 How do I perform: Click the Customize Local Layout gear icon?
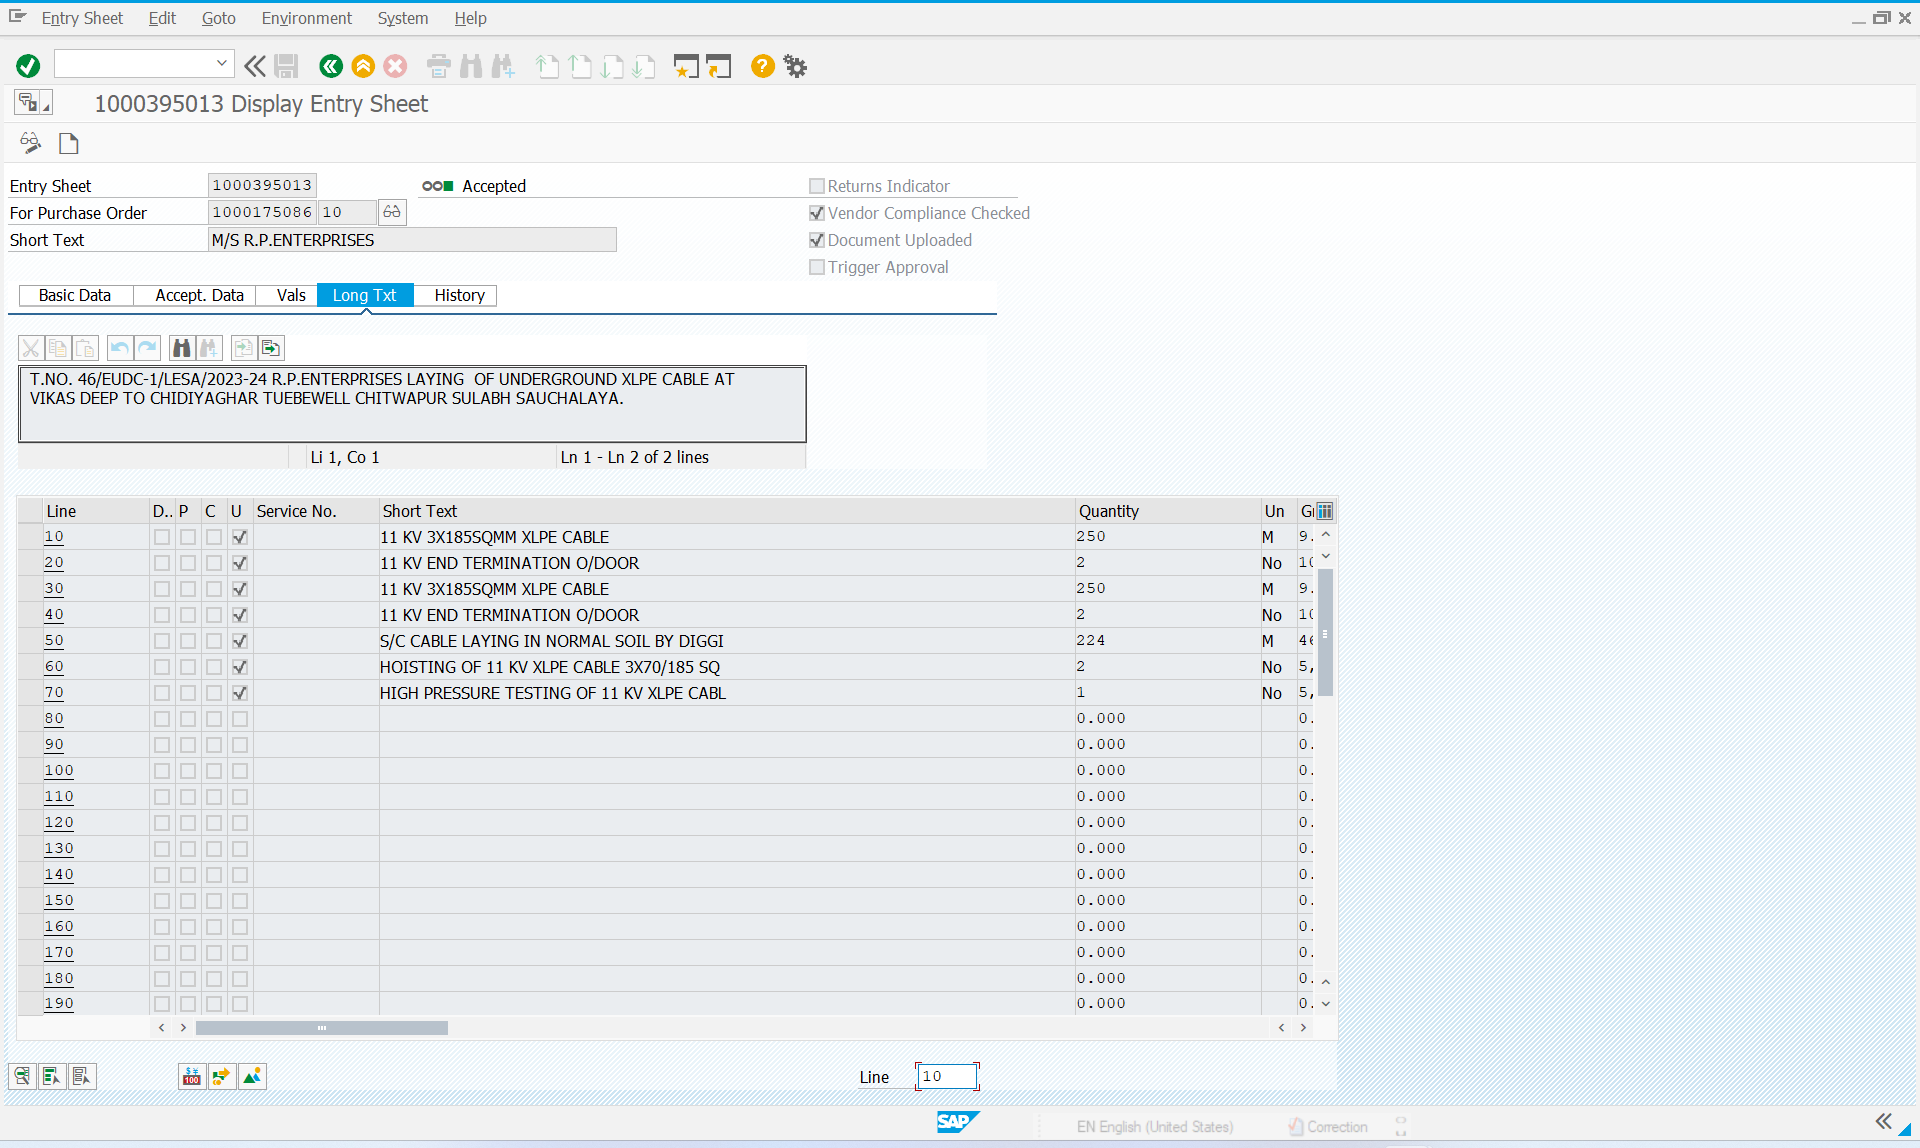[795, 66]
